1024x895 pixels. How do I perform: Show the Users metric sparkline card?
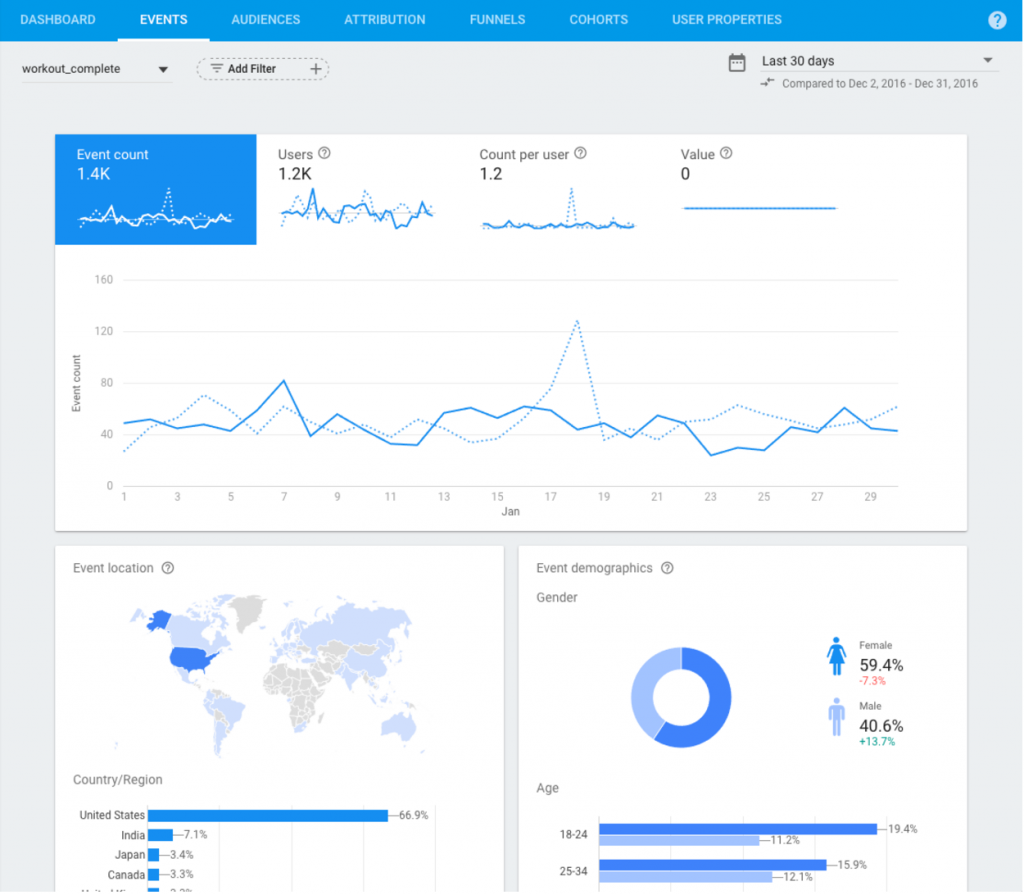pyautogui.click(x=356, y=189)
